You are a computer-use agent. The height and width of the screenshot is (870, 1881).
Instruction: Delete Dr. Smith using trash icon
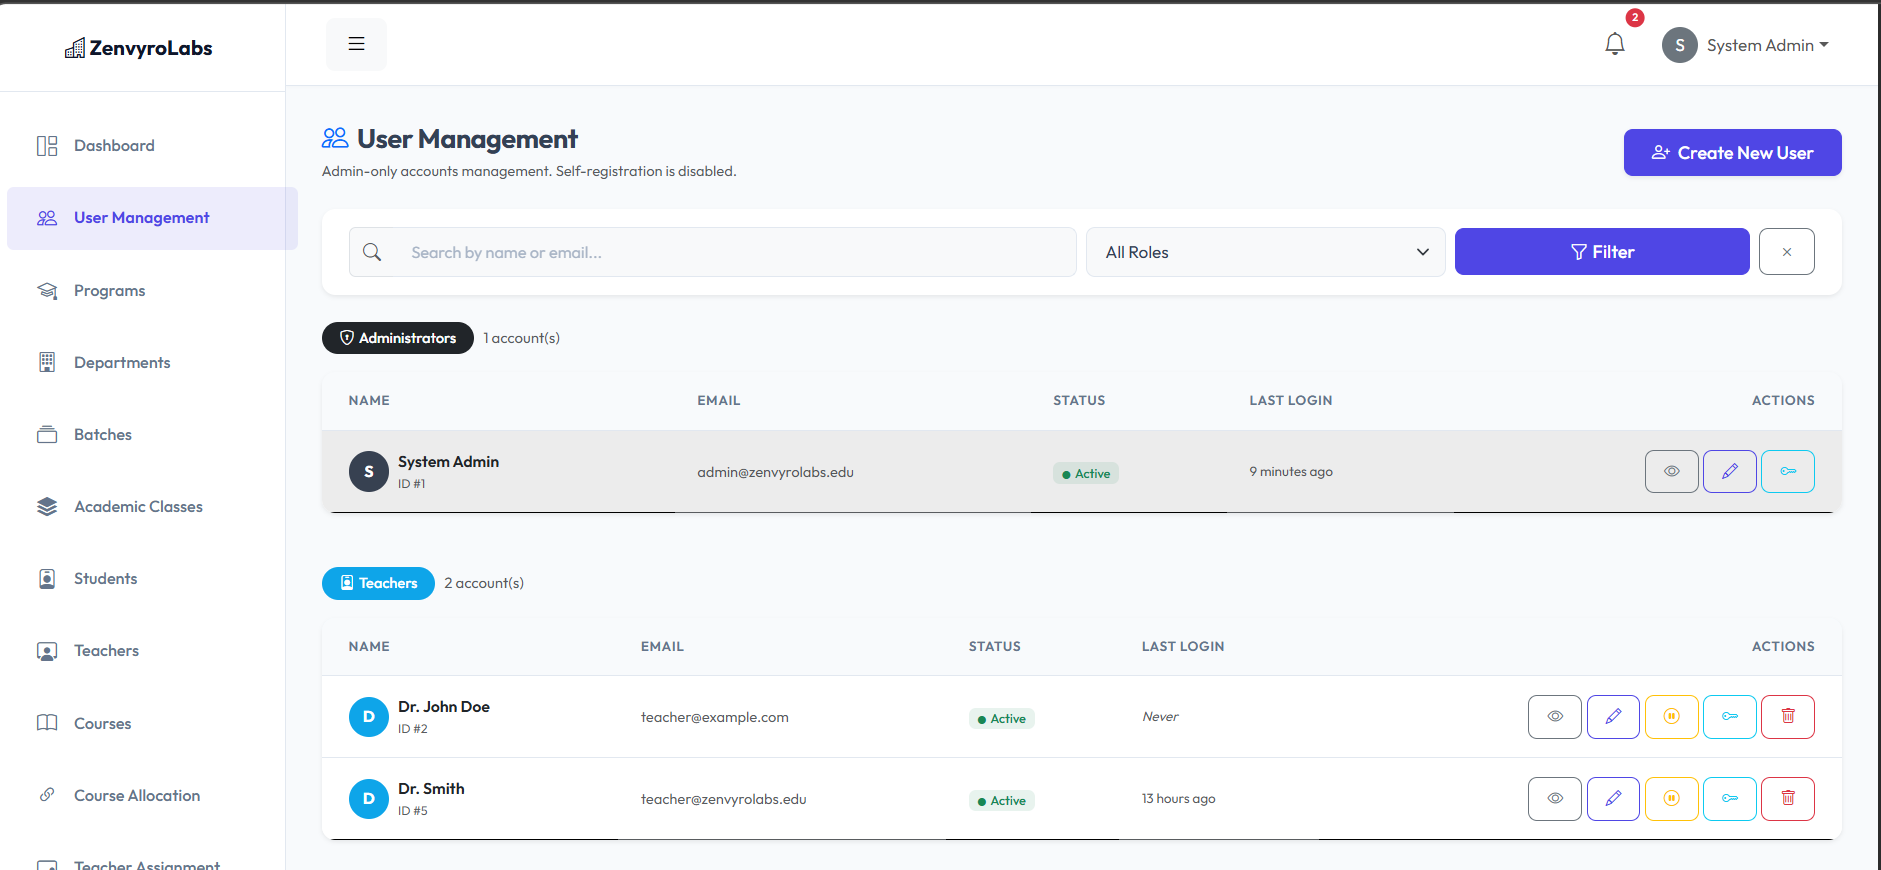[1787, 799]
